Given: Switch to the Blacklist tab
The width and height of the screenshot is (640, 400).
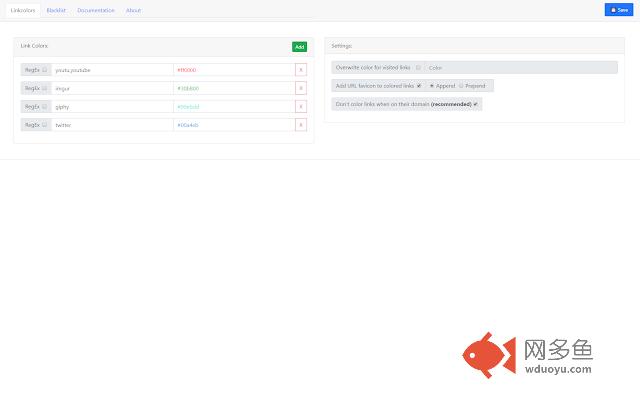Looking at the screenshot, I should coord(56,10).
